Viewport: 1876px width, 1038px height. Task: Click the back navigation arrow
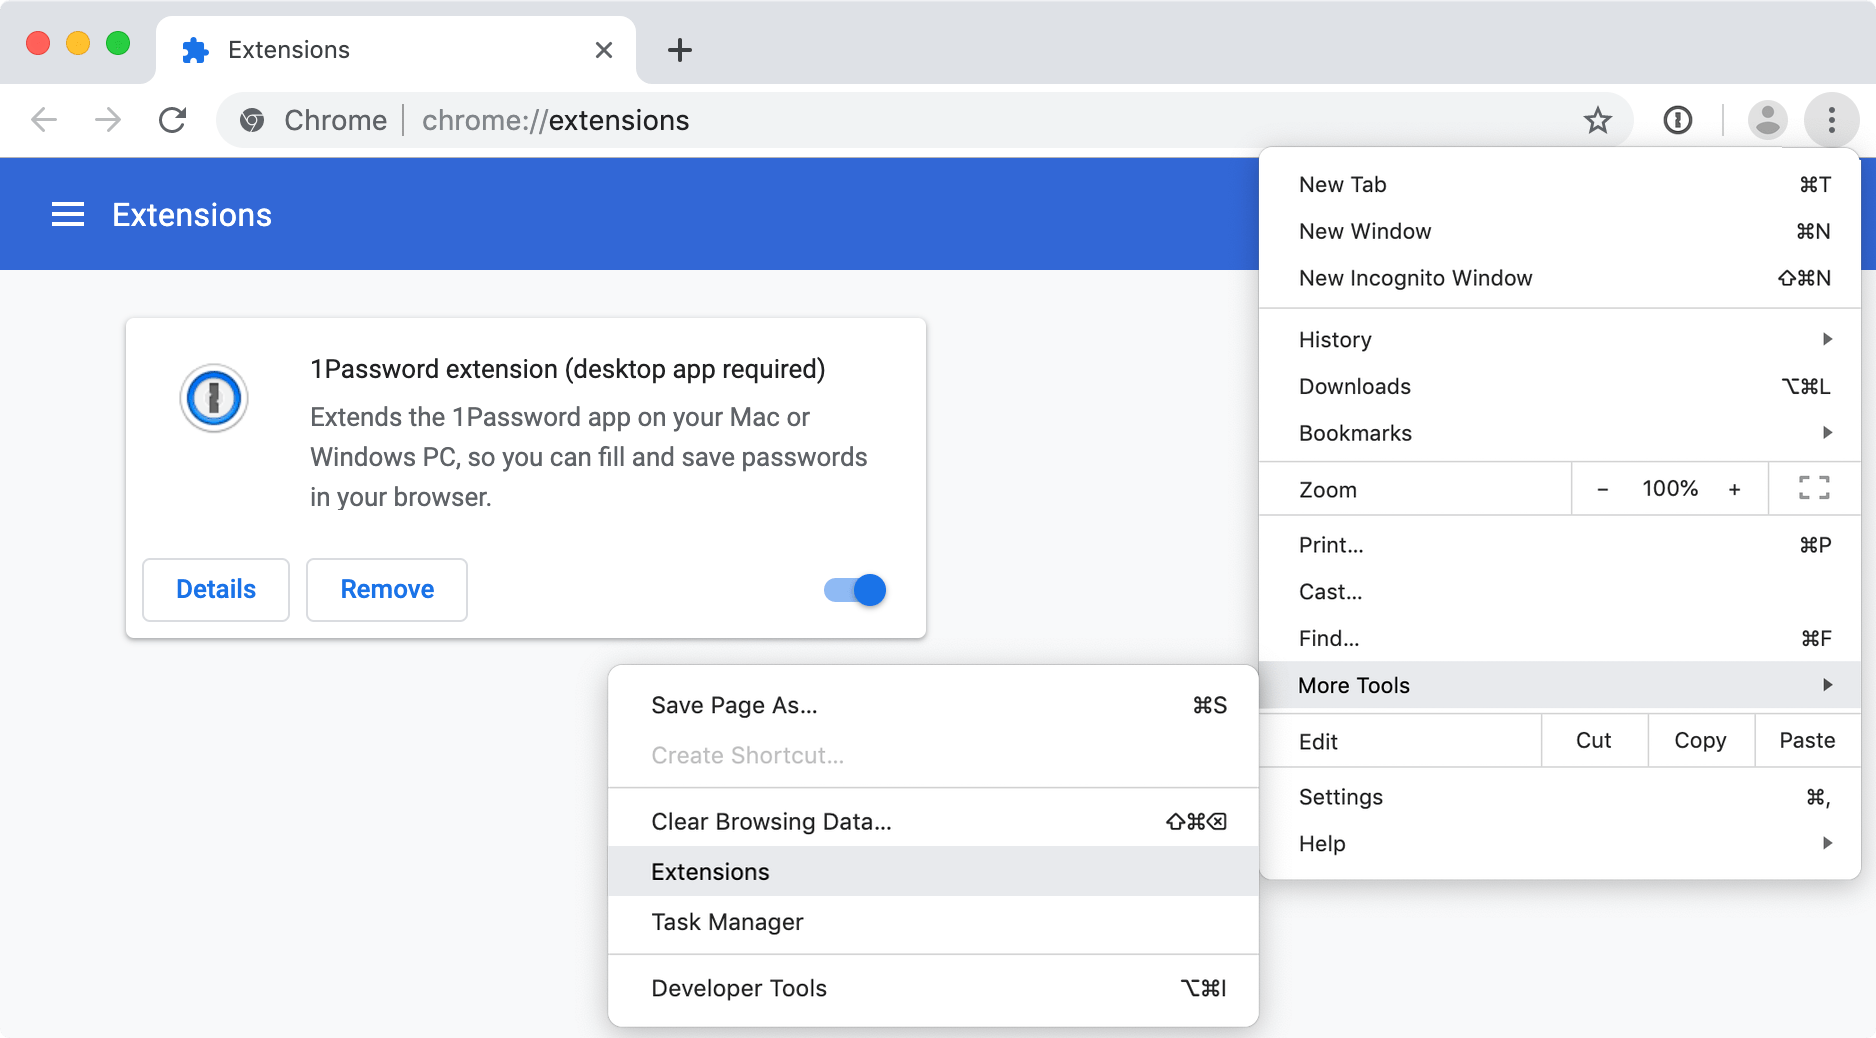tap(44, 120)
